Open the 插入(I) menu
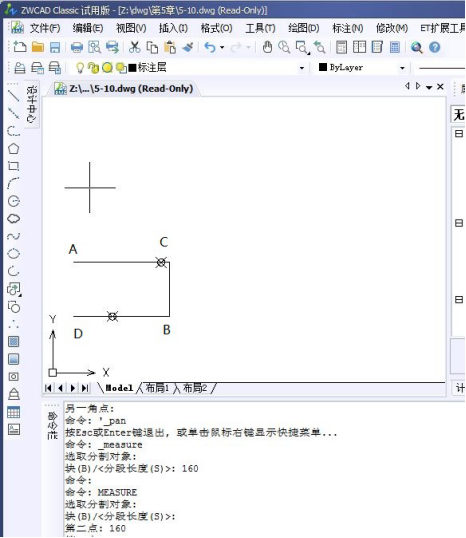Viewport: 466px width, 538px height. [x=173, y=28]
